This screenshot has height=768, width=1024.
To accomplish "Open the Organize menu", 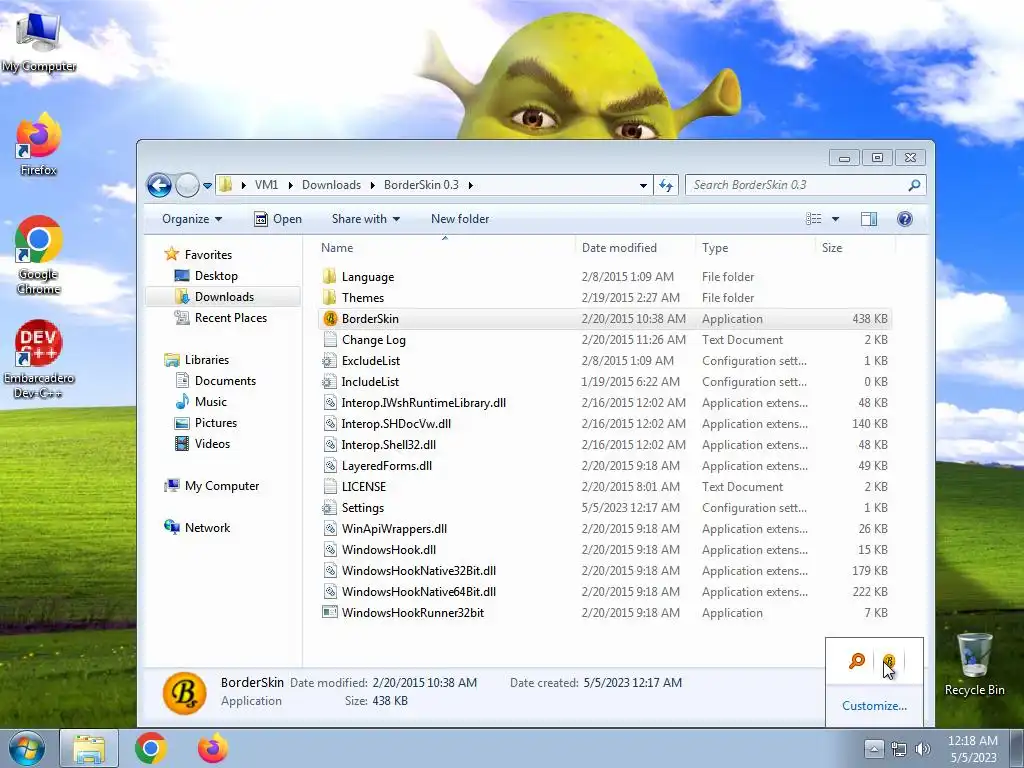I will (x=192, y=219).
